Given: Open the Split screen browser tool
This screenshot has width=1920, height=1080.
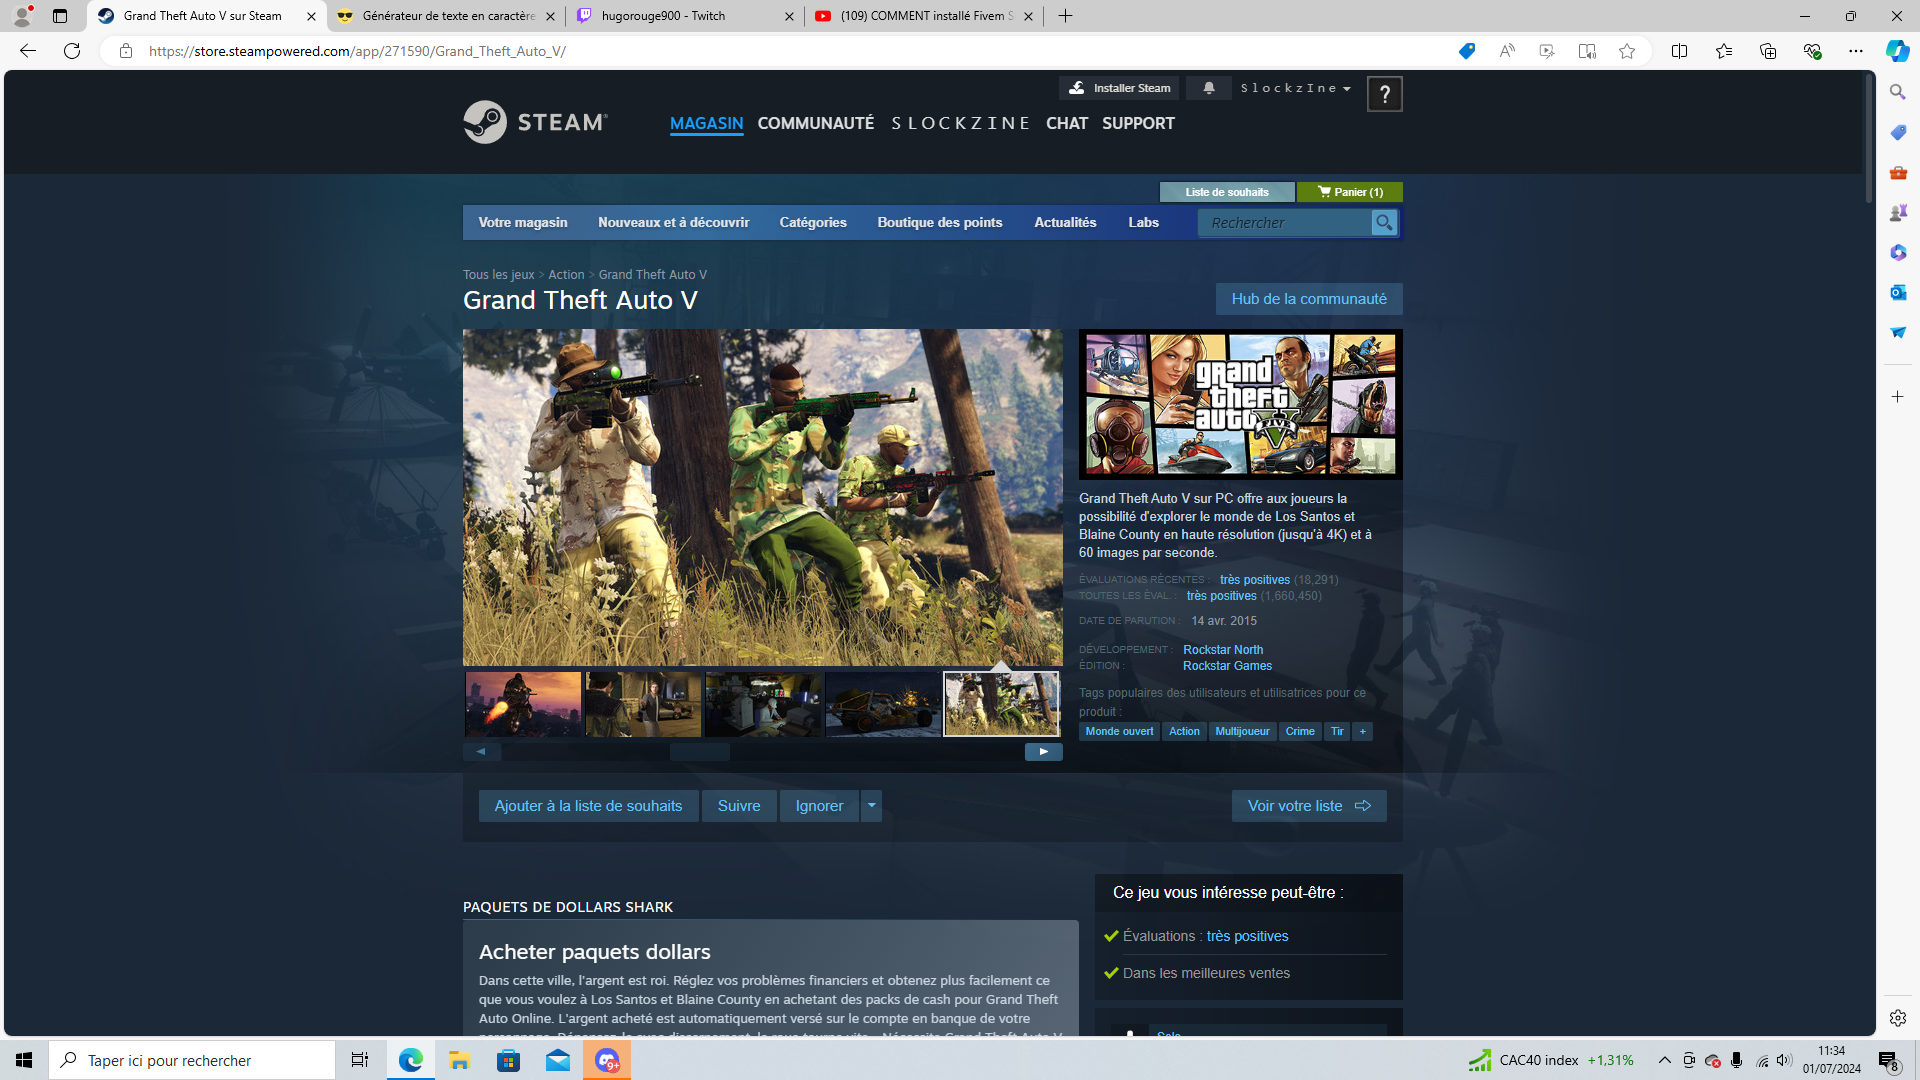Looking at the screenshot, I should pyautogui.click(x=1679, y=51).
